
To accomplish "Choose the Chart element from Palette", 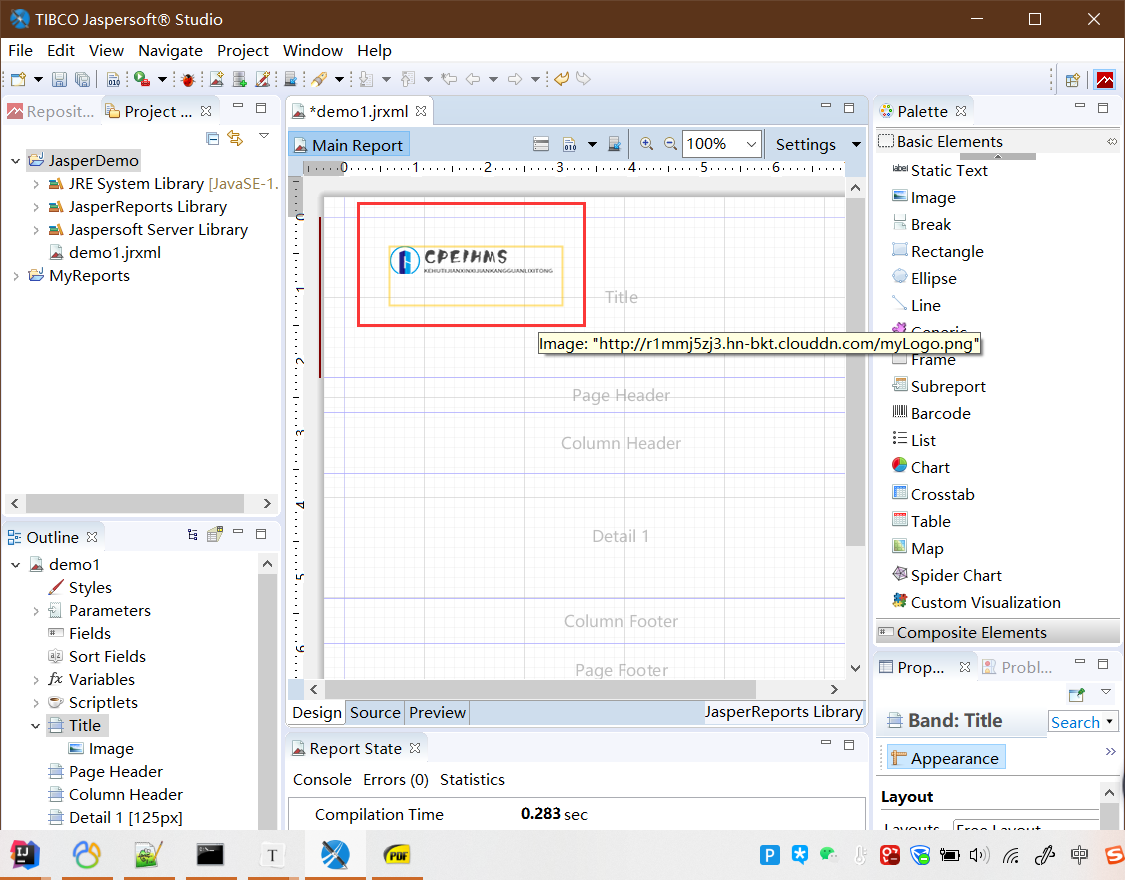I will pos(928,466).
